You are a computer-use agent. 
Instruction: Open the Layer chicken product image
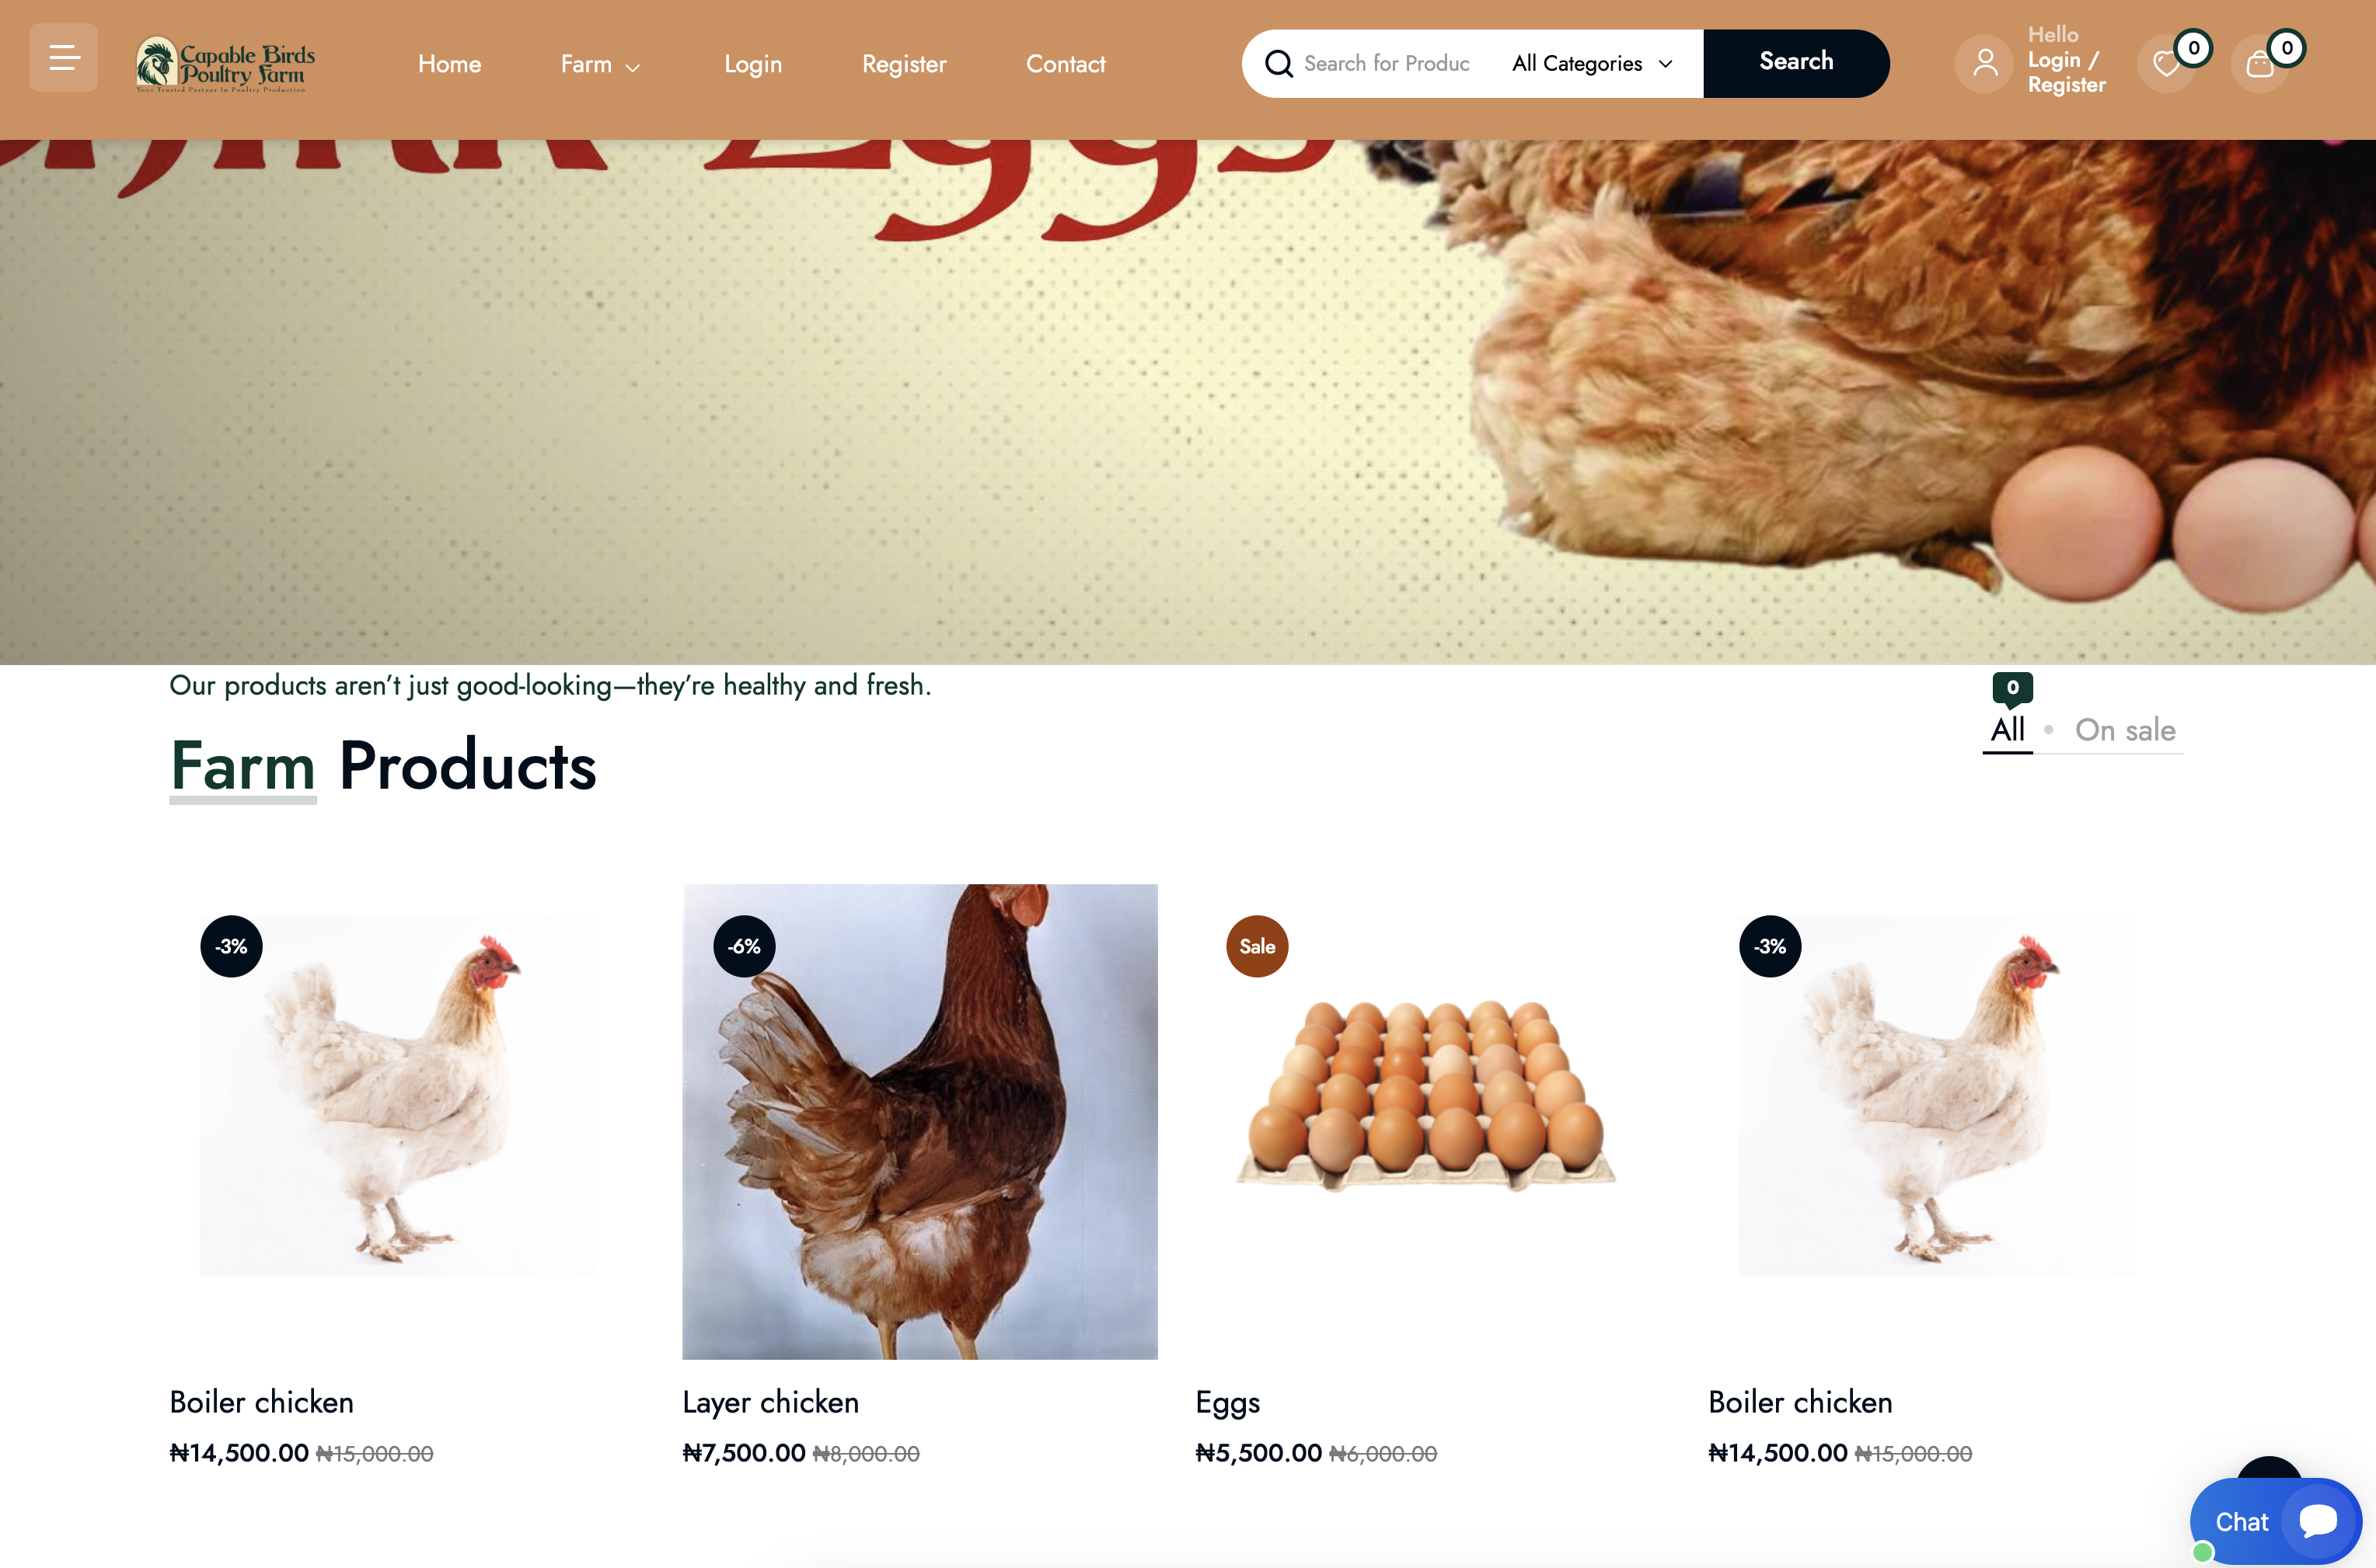919,1121
